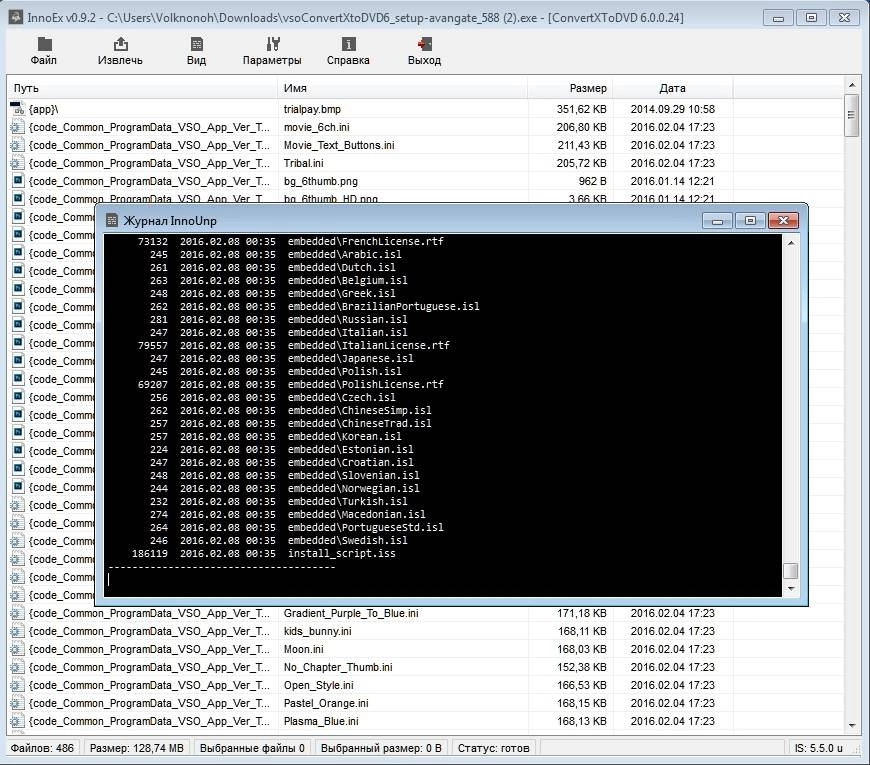The height and width of the screenshot is (765, 870).
Task: Maximize the Журнал InnoUnp log window
Action: coord(750,221)
